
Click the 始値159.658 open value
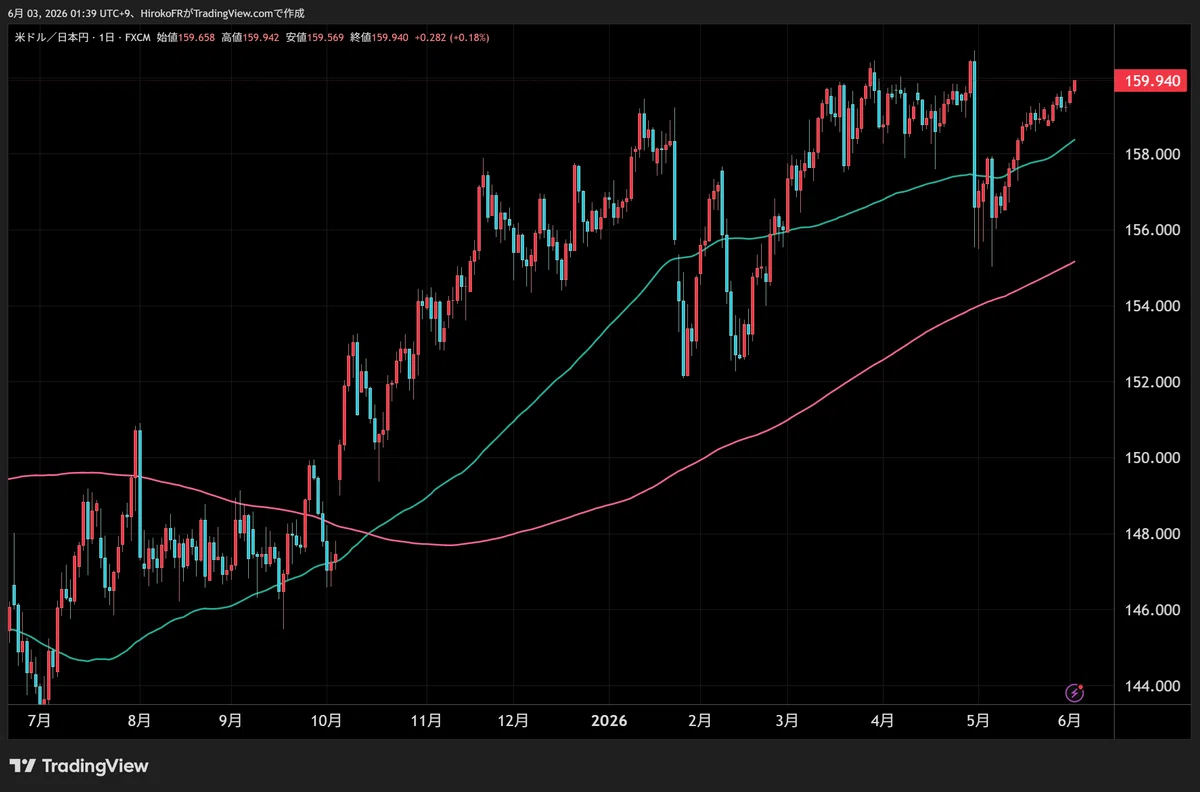point(187,37)
